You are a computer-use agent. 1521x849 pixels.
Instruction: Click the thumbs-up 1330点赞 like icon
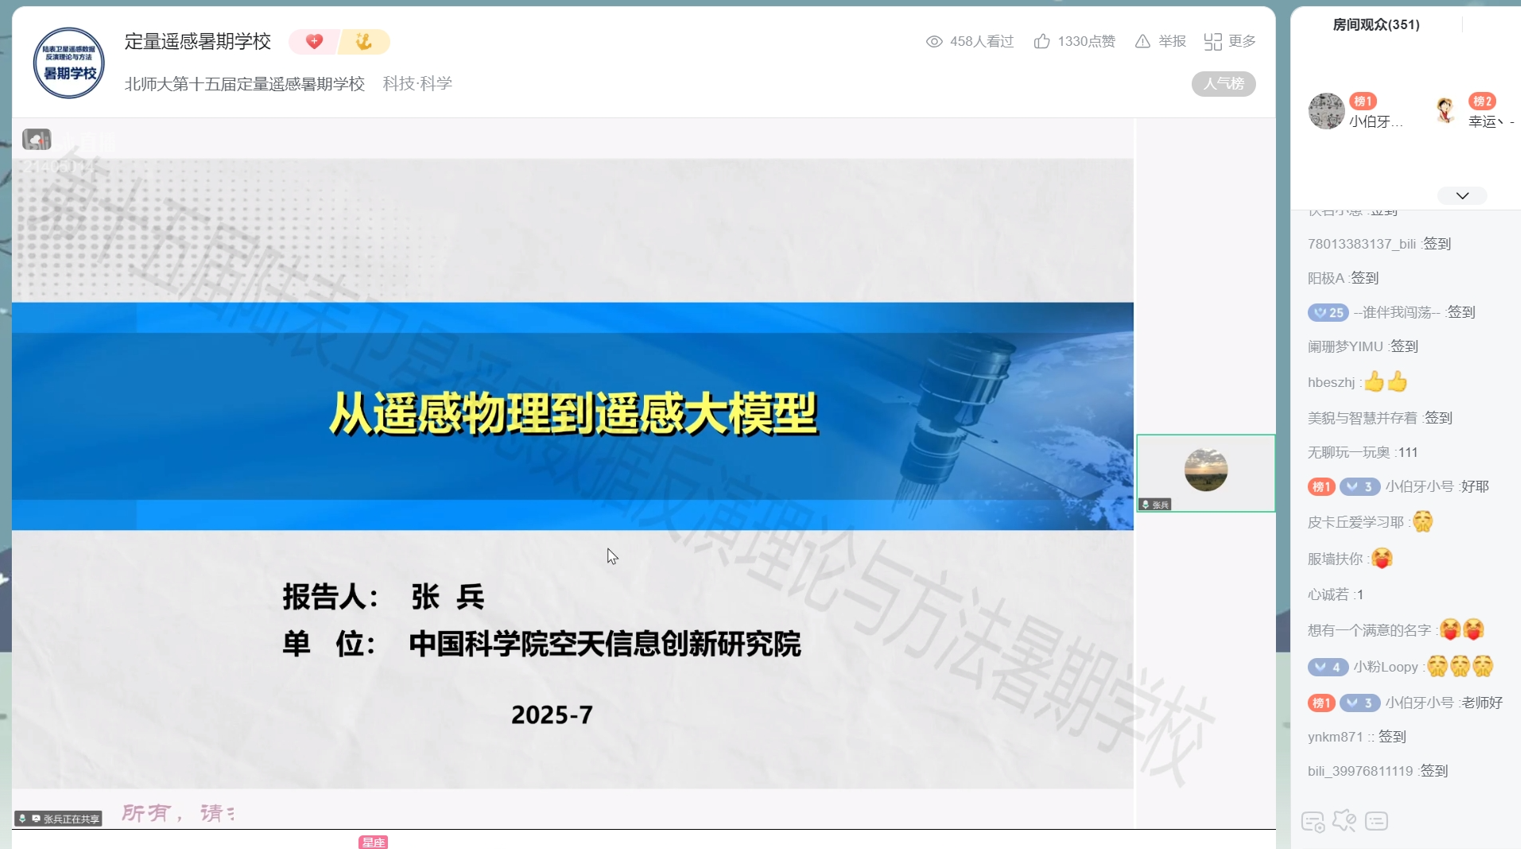(x=1042, y=41)
